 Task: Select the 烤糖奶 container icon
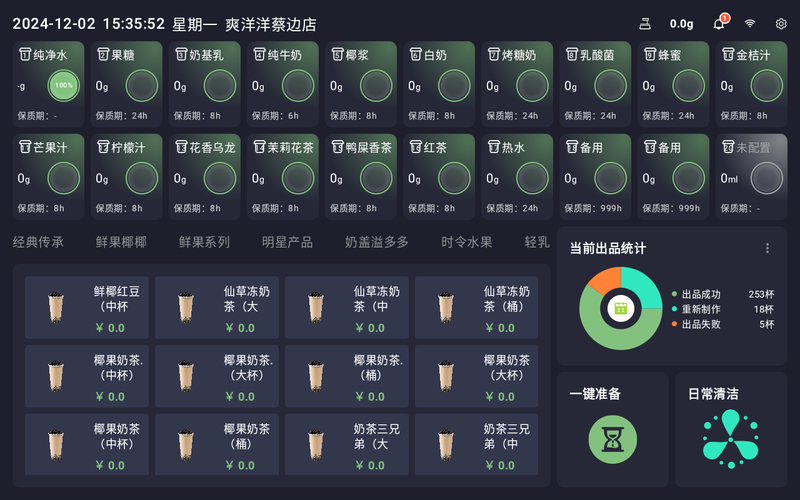[x=493, y=54]
